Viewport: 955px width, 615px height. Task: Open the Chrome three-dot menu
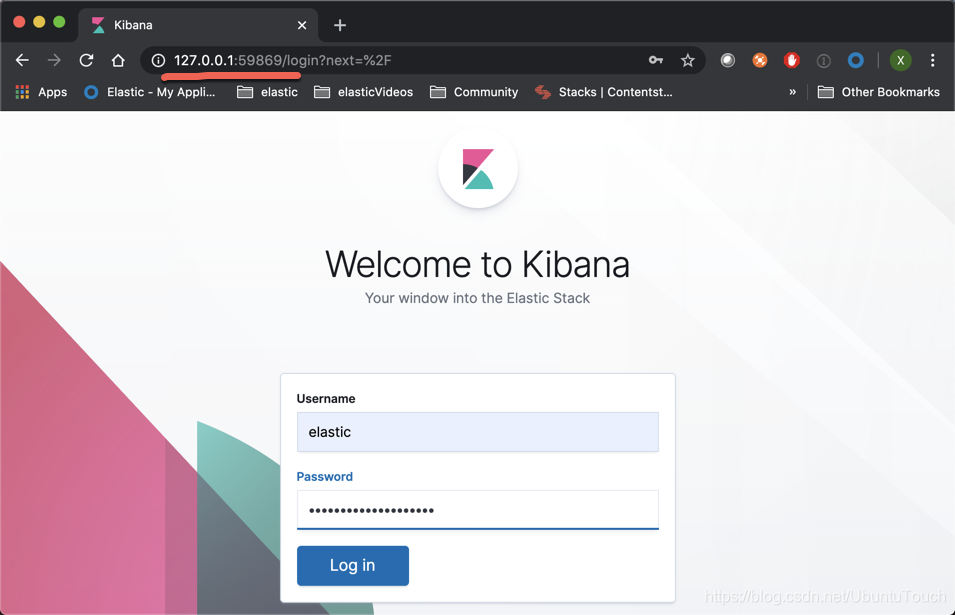[932, 60]
